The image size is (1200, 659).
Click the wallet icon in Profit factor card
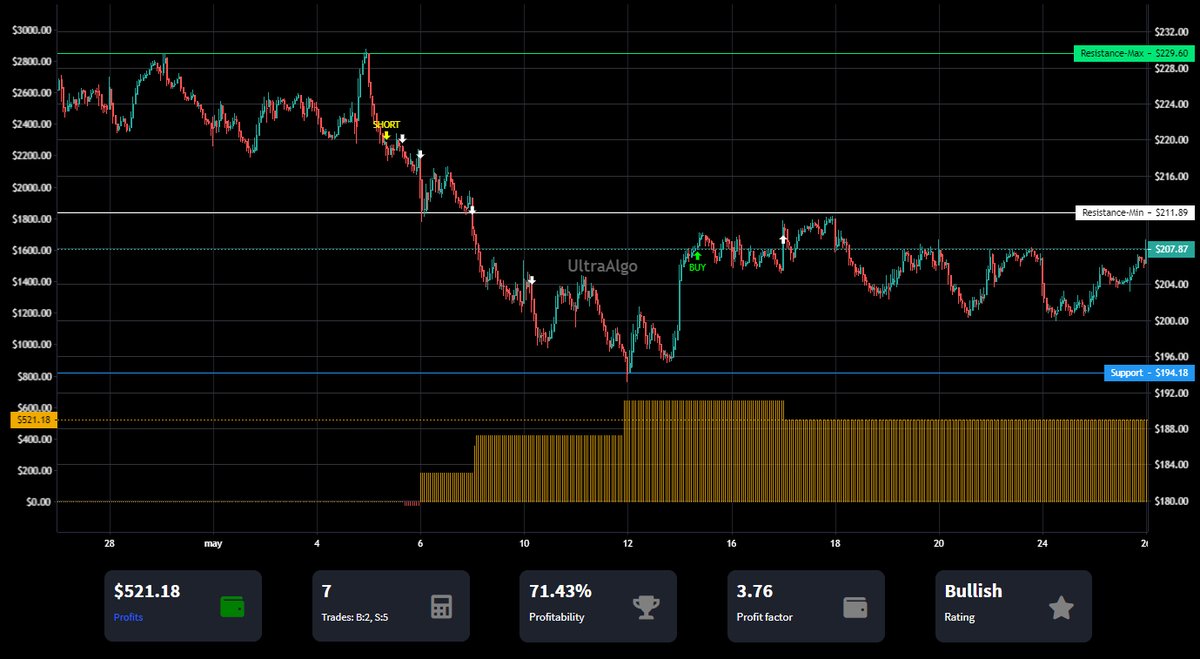click(x=855, y=606)
